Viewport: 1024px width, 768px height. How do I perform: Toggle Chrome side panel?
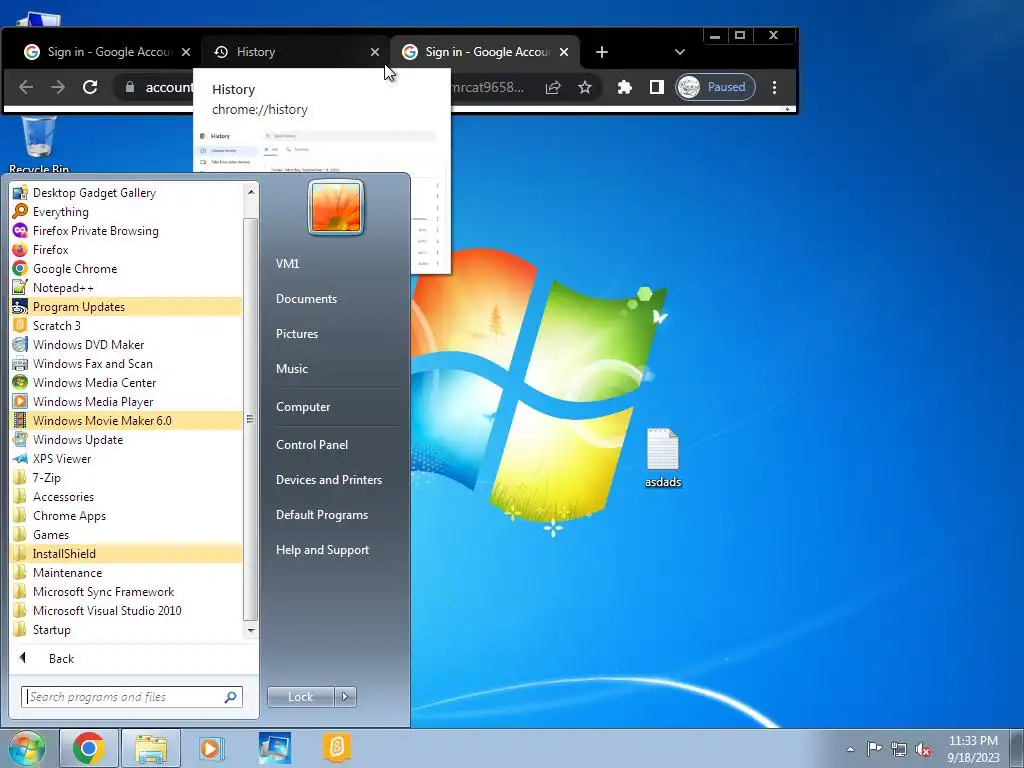point(657,88)
